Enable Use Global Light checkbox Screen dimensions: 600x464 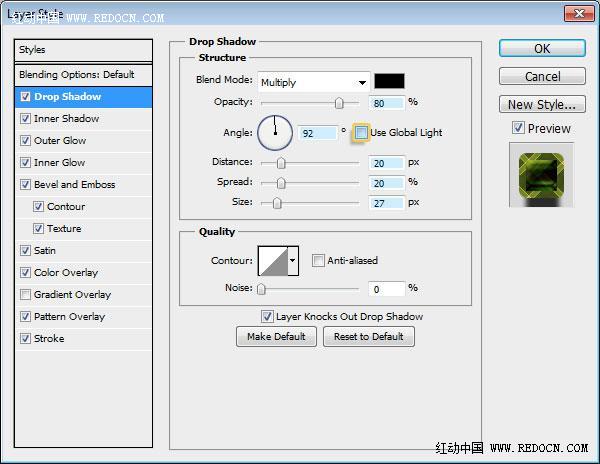click(x=361, y=133)
